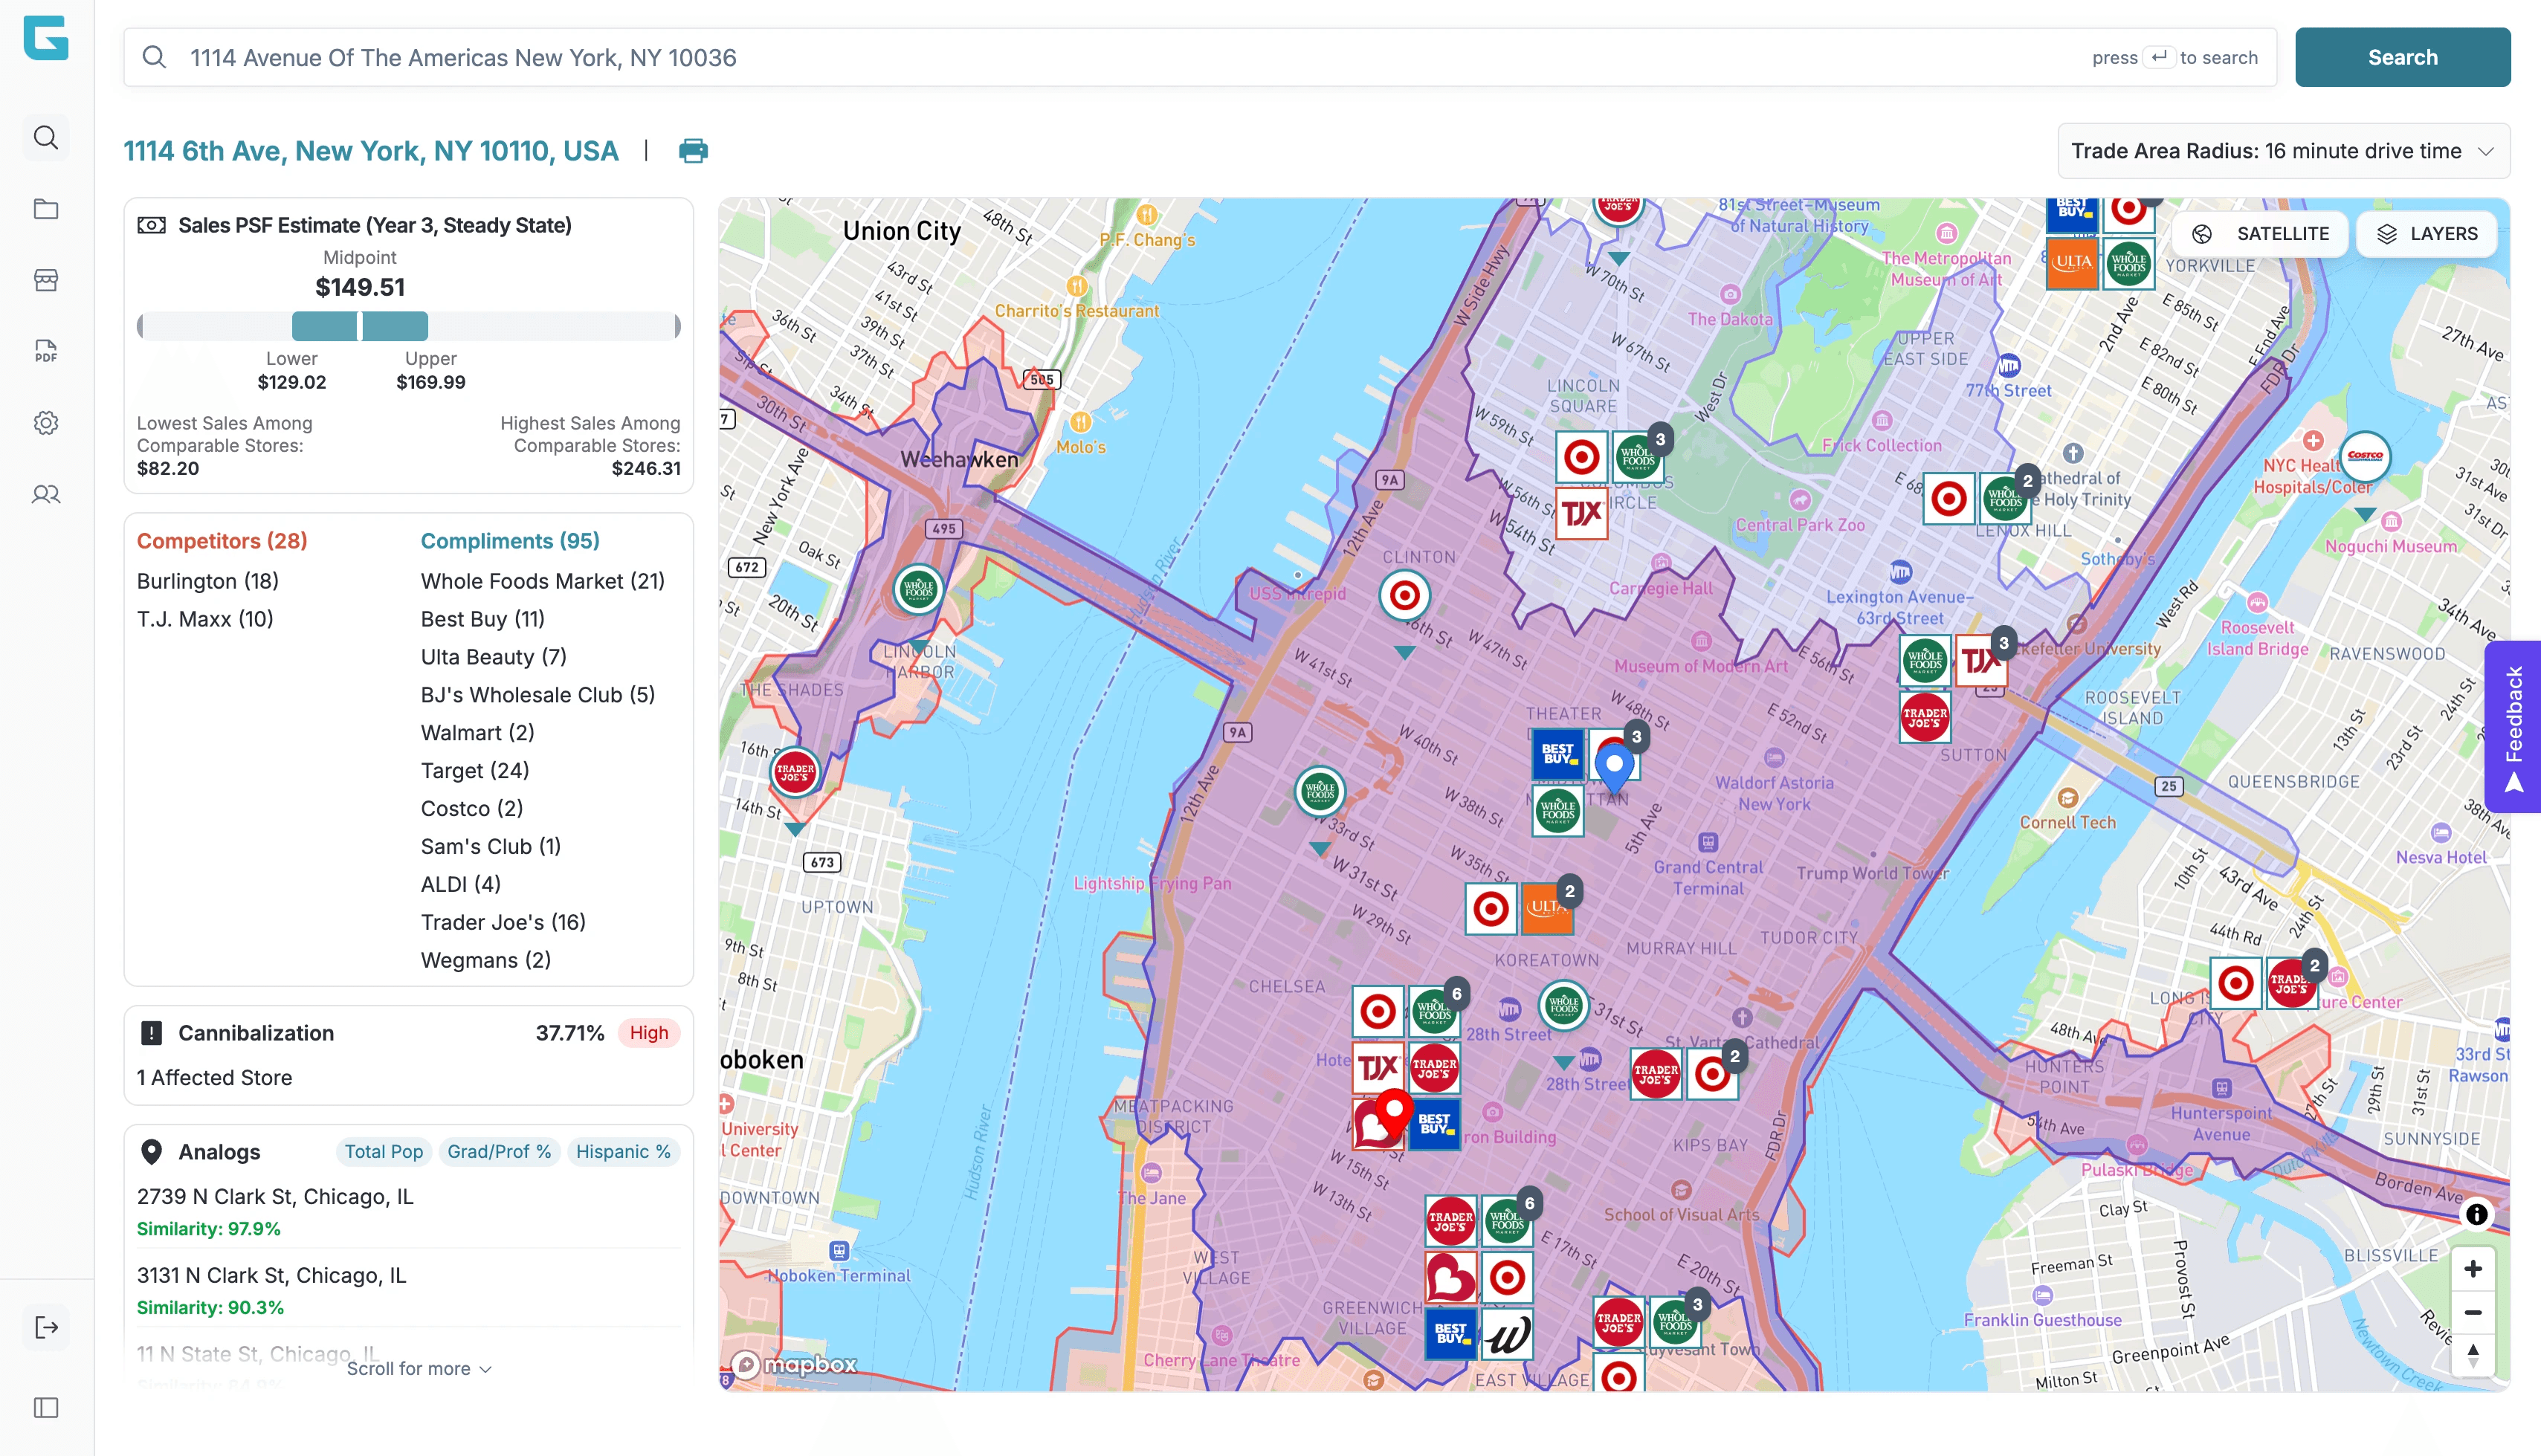Image resolution: width=2541 pixels, height=1456 pixels.
Task: Expand Scroll for more in Analogs
Action: click(x=418, y=1368)
